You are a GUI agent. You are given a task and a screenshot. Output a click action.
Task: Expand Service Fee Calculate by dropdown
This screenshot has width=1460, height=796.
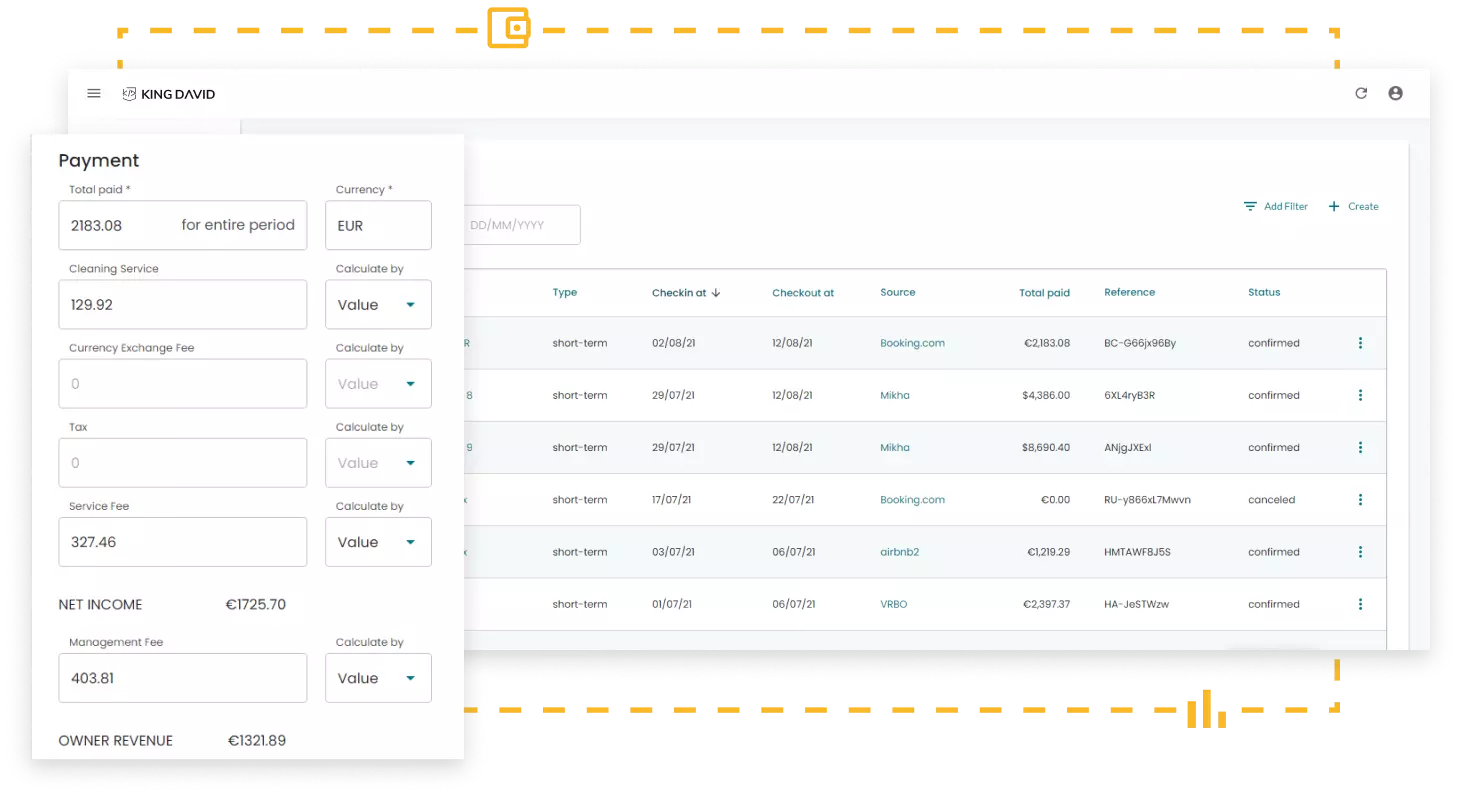(x=378, y=542)
